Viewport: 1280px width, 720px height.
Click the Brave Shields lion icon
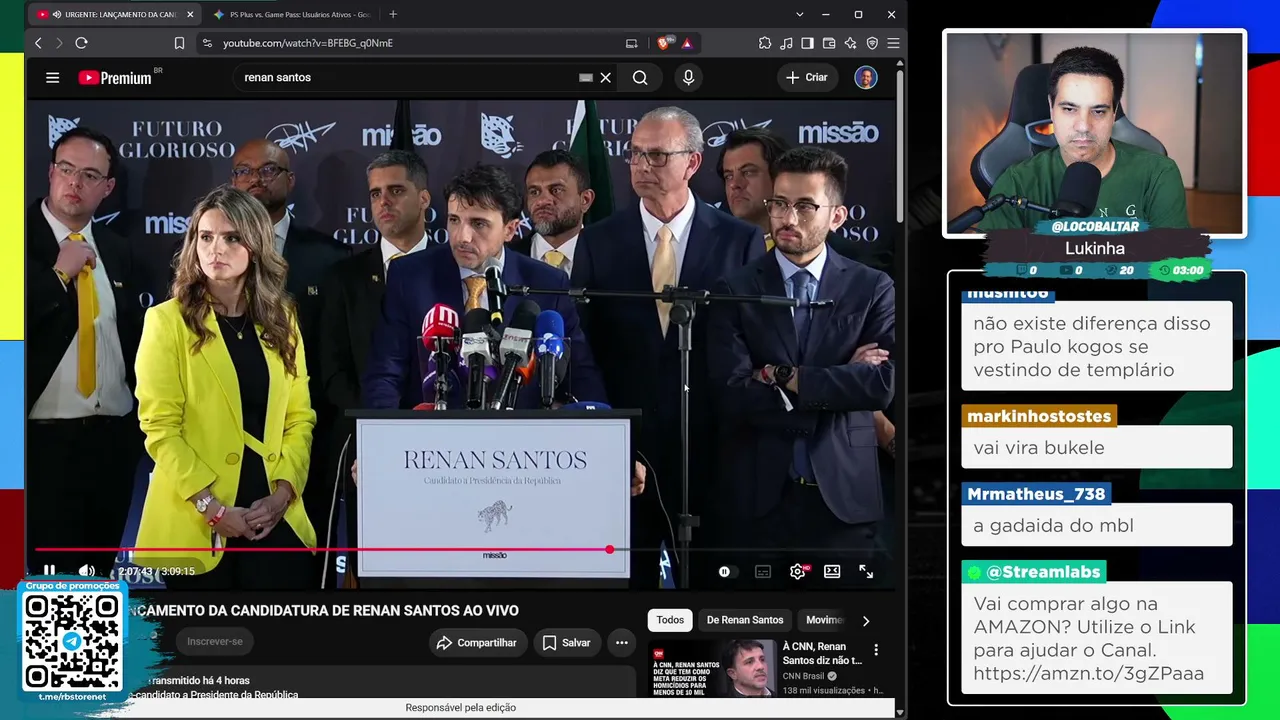pyautogui.click(x=663, y=43)
